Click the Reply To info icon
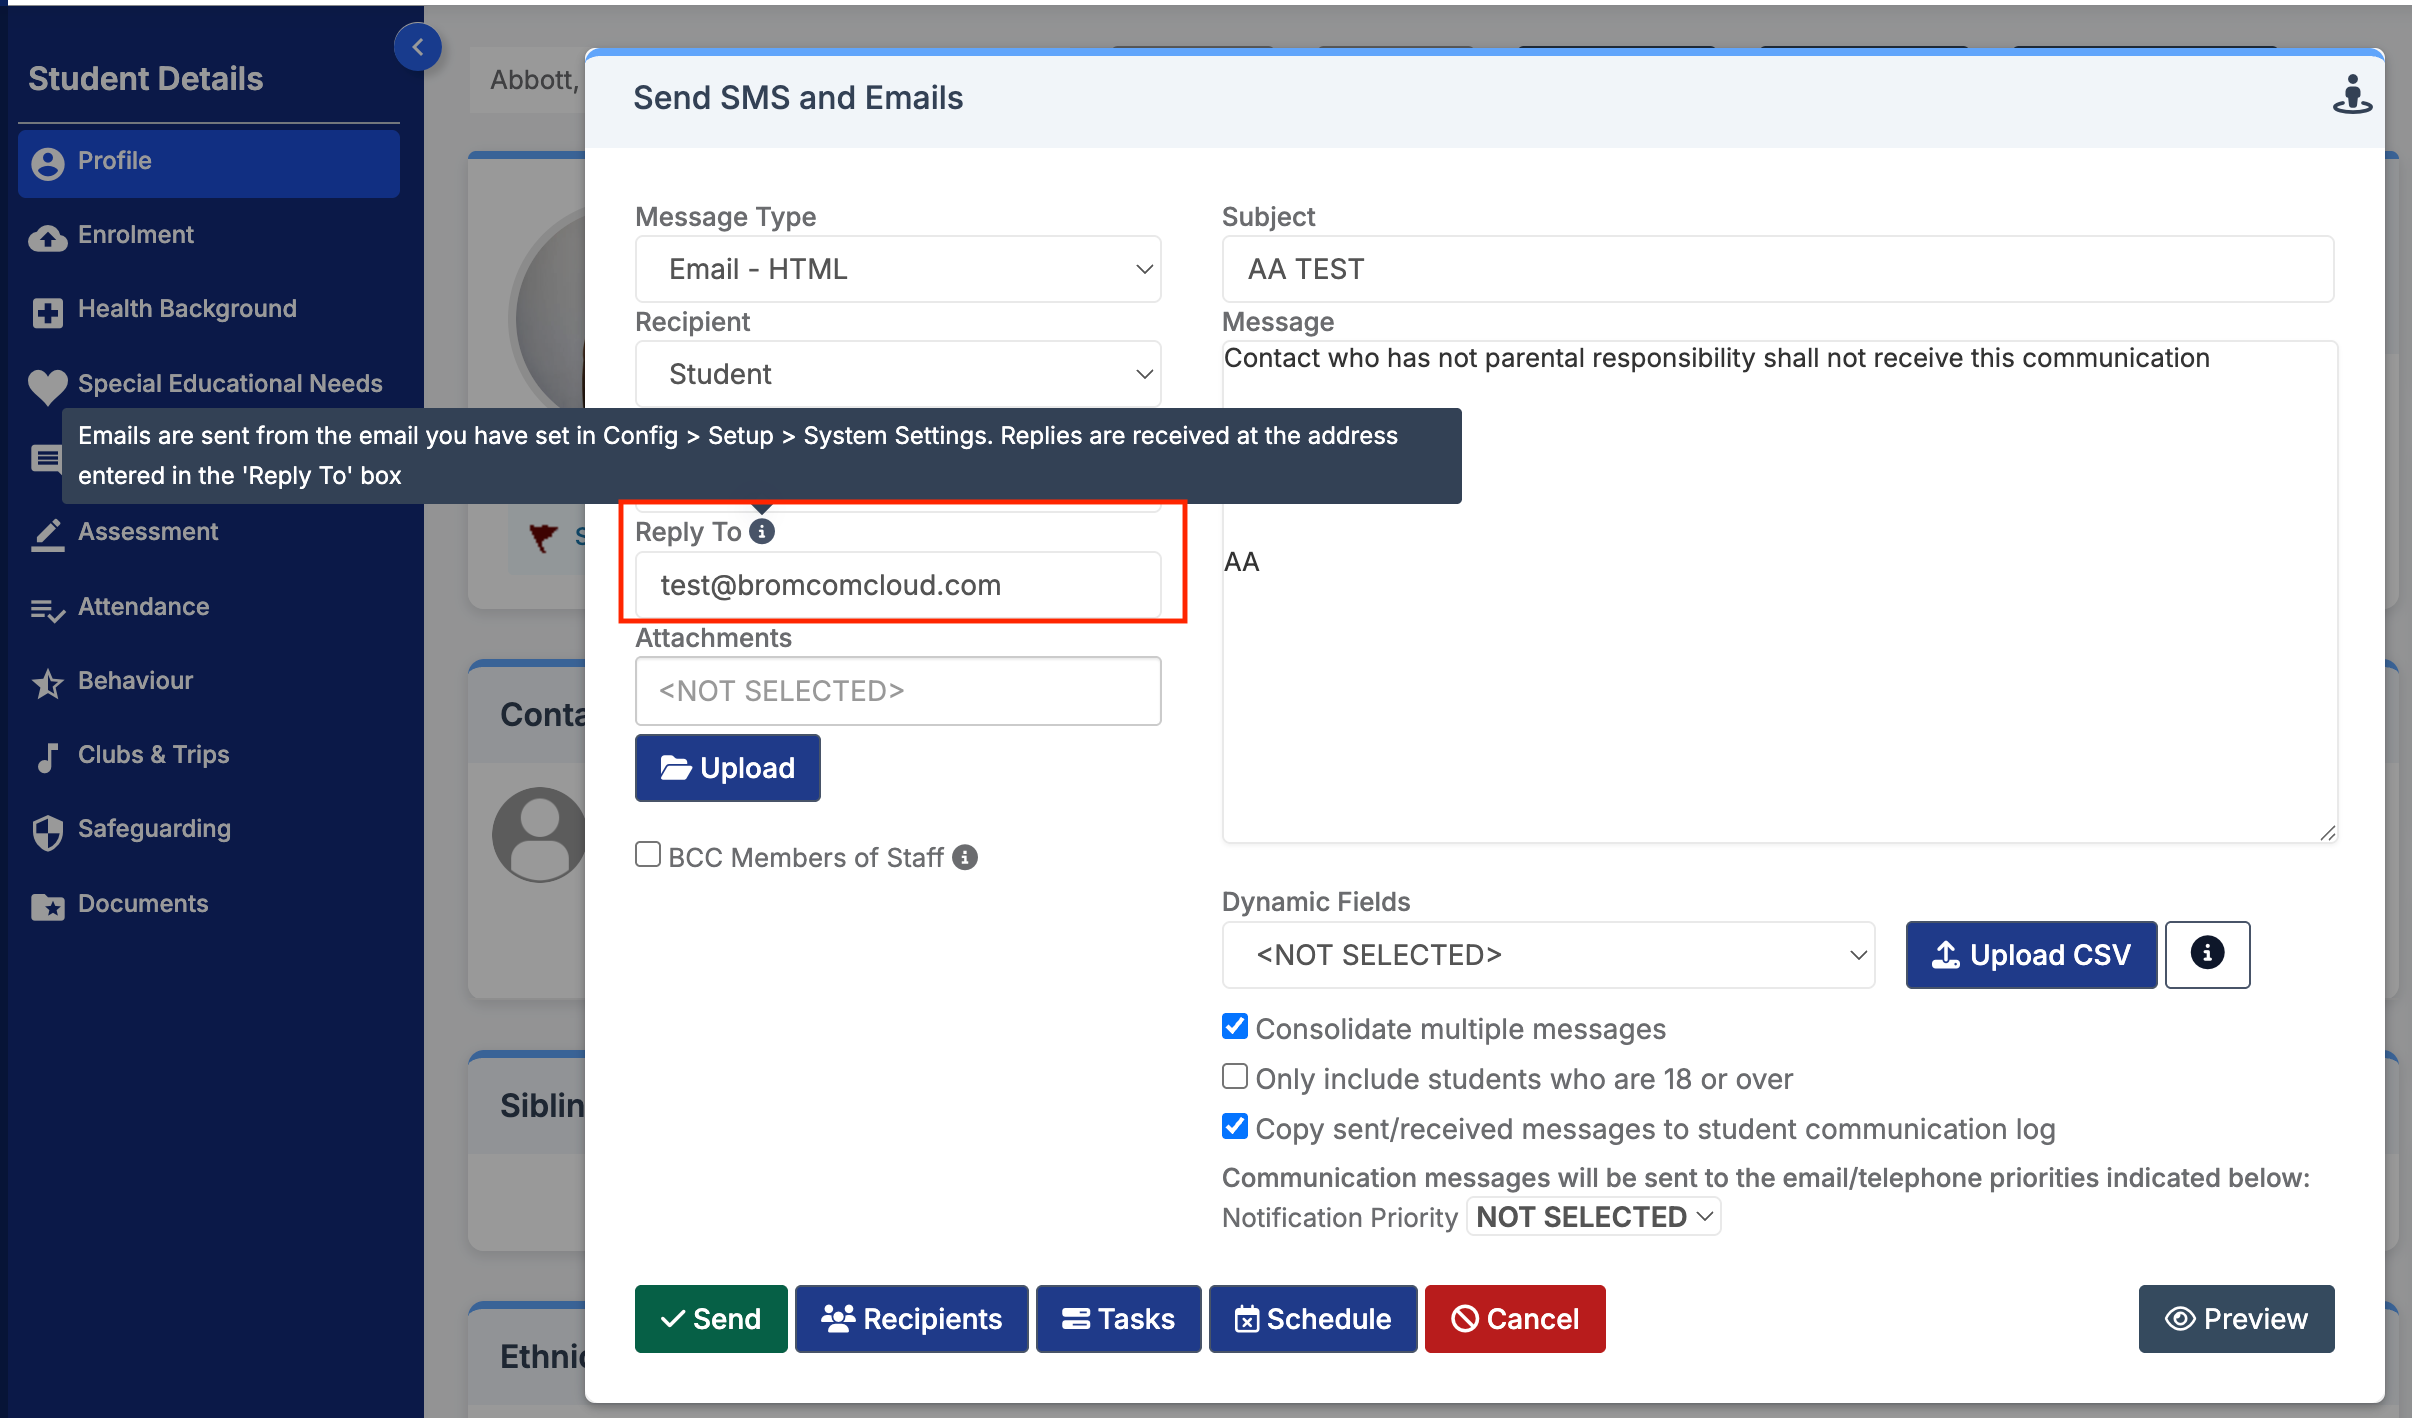Viewport: 2412px width, 1418px height. point(762,531)
